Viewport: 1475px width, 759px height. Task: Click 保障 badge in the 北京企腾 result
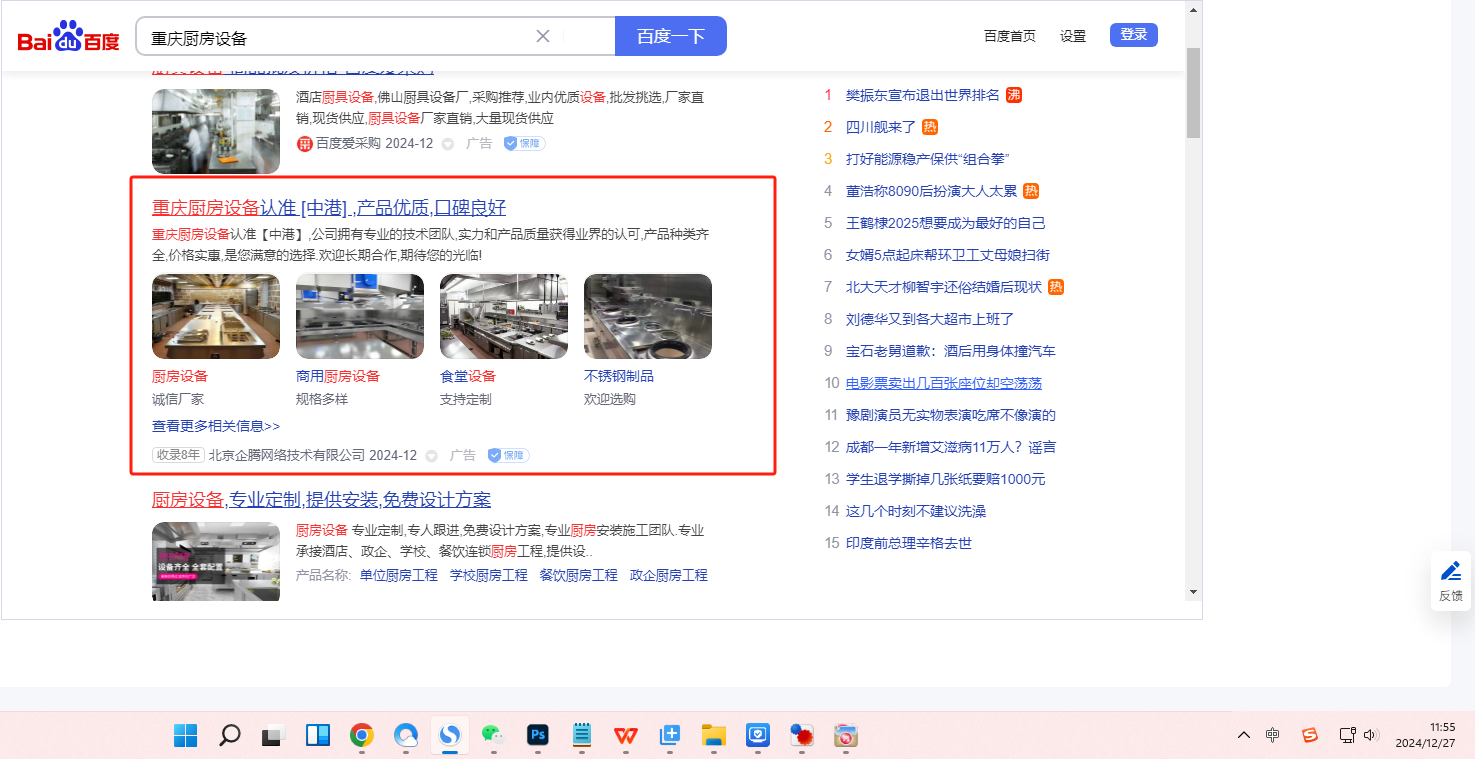pos(508,455)
